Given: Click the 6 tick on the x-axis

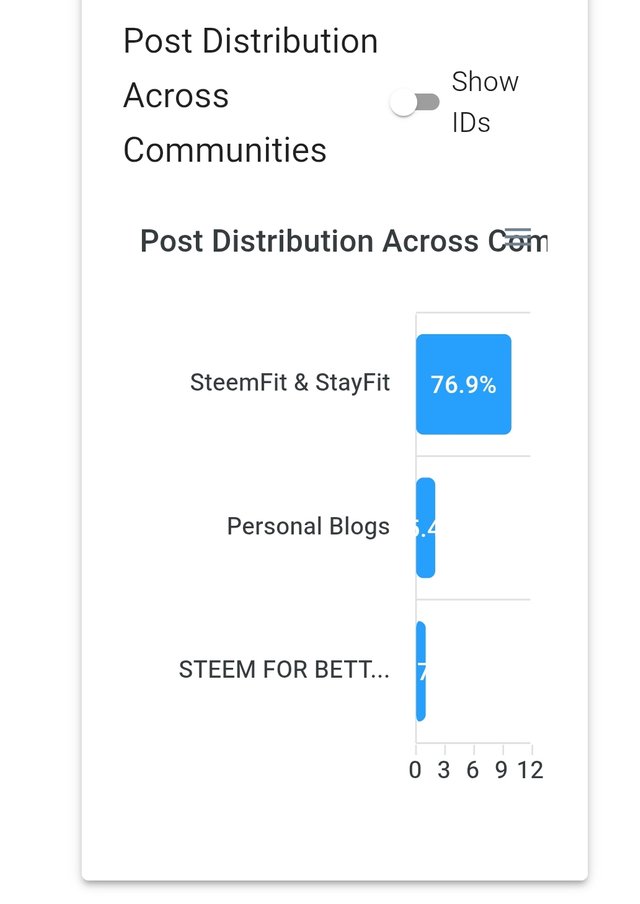Looking at the screenshot, I should (473, 770).
